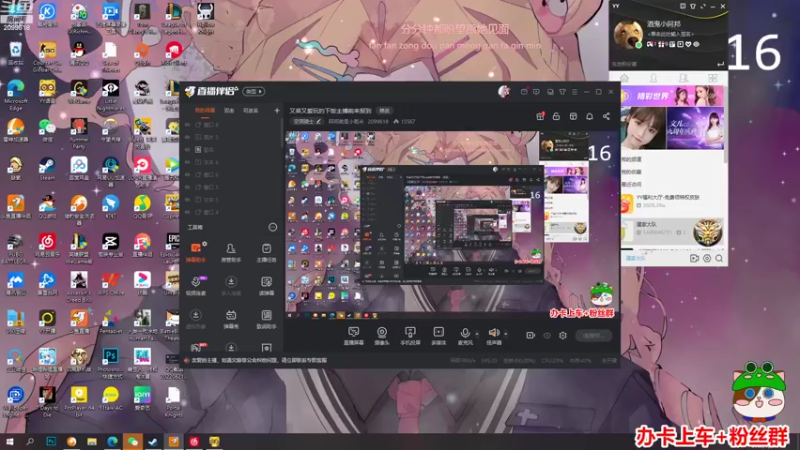Click the 麦克风 microphone icon
Viewport: 800px width, 450px height.
pos(465,334)
